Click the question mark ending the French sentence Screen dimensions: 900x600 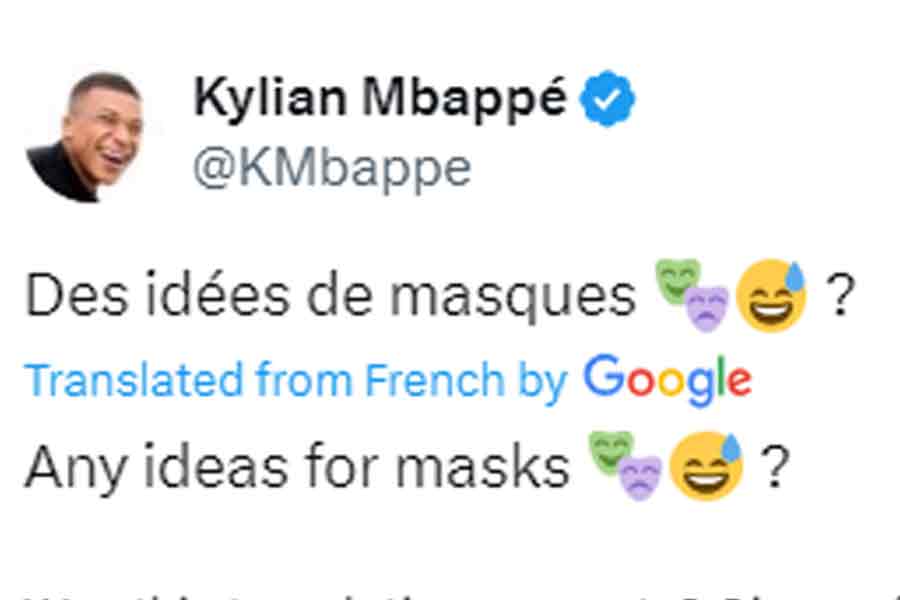(x=838, y=293)
